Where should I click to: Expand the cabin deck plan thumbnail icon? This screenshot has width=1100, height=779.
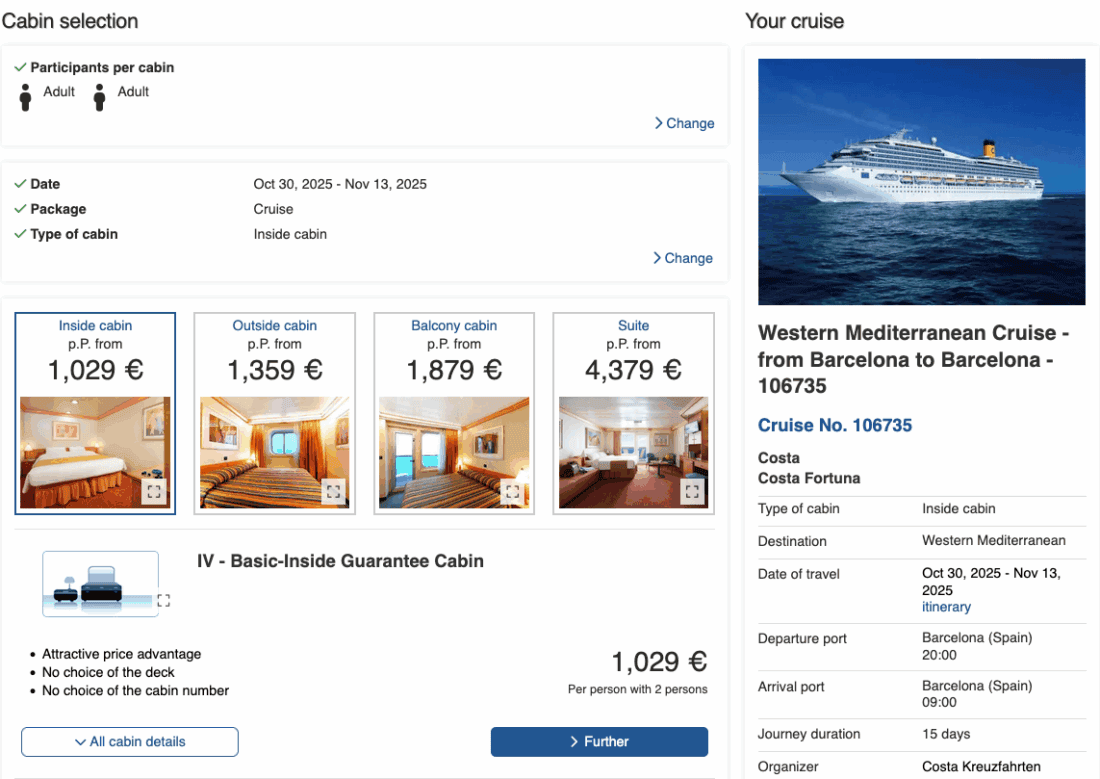point(164,601)
